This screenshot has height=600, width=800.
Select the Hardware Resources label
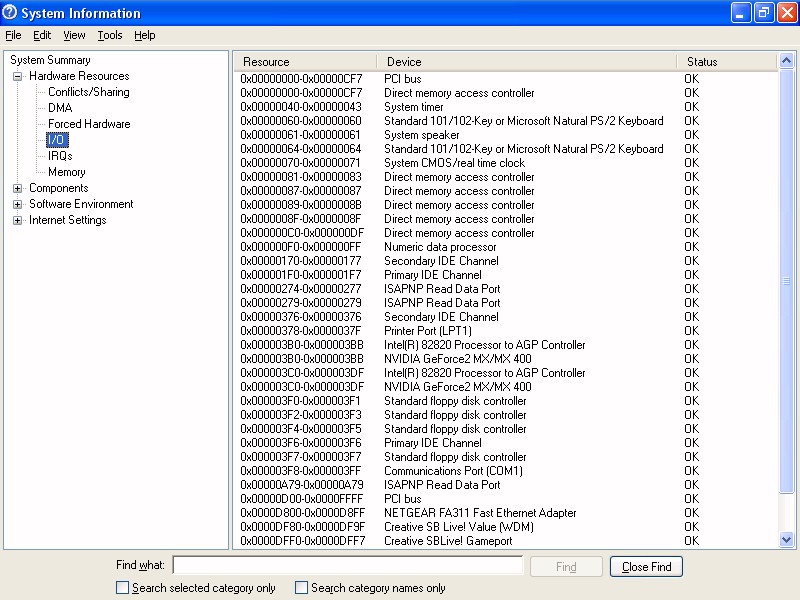[x=79, y=76]
